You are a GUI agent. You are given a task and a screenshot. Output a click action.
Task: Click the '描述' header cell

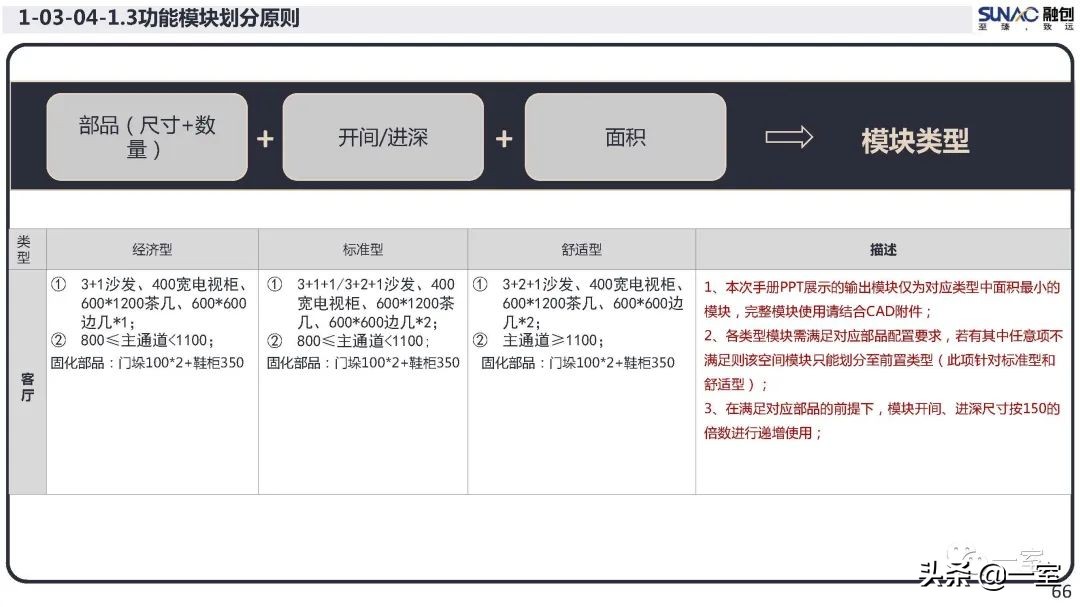(884, 249)
